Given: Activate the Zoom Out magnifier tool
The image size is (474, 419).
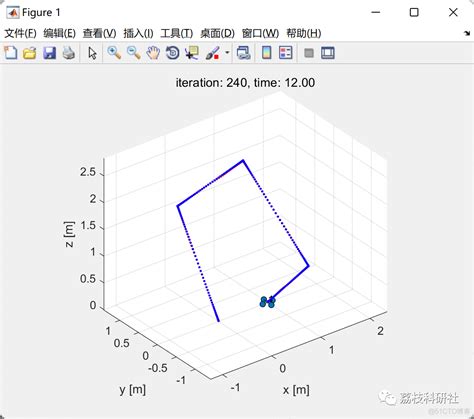Looking at the screenshot, I should pyautogui.click(x=134, y=53).
